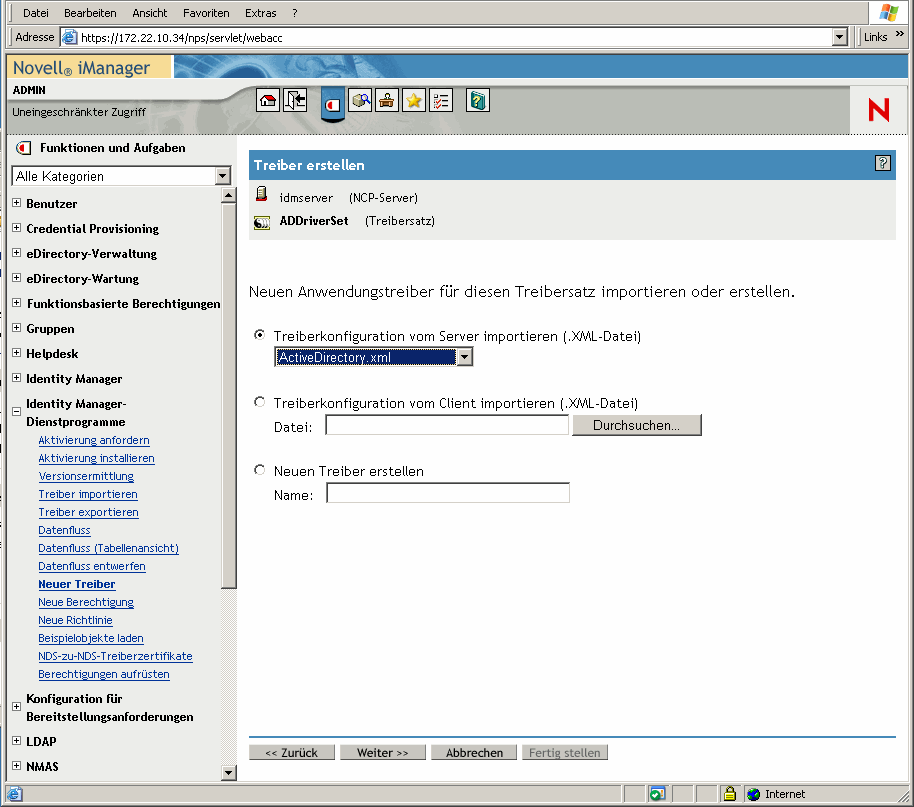Click the Einstellungen checklist icon
Screen dimensions: 914x807
440,100
